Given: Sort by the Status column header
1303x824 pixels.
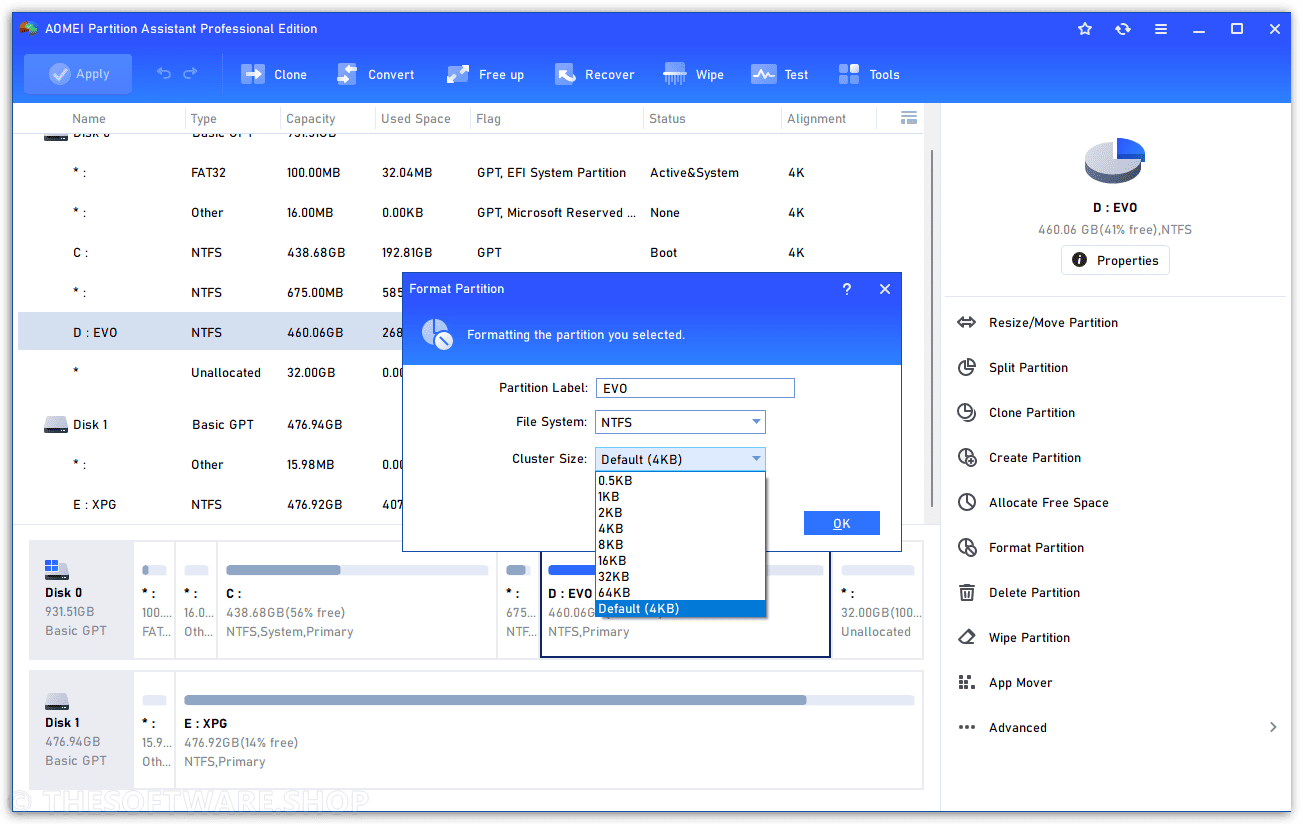Looking at the screenshot, I should pyautogui.click(x=667, y=118).
